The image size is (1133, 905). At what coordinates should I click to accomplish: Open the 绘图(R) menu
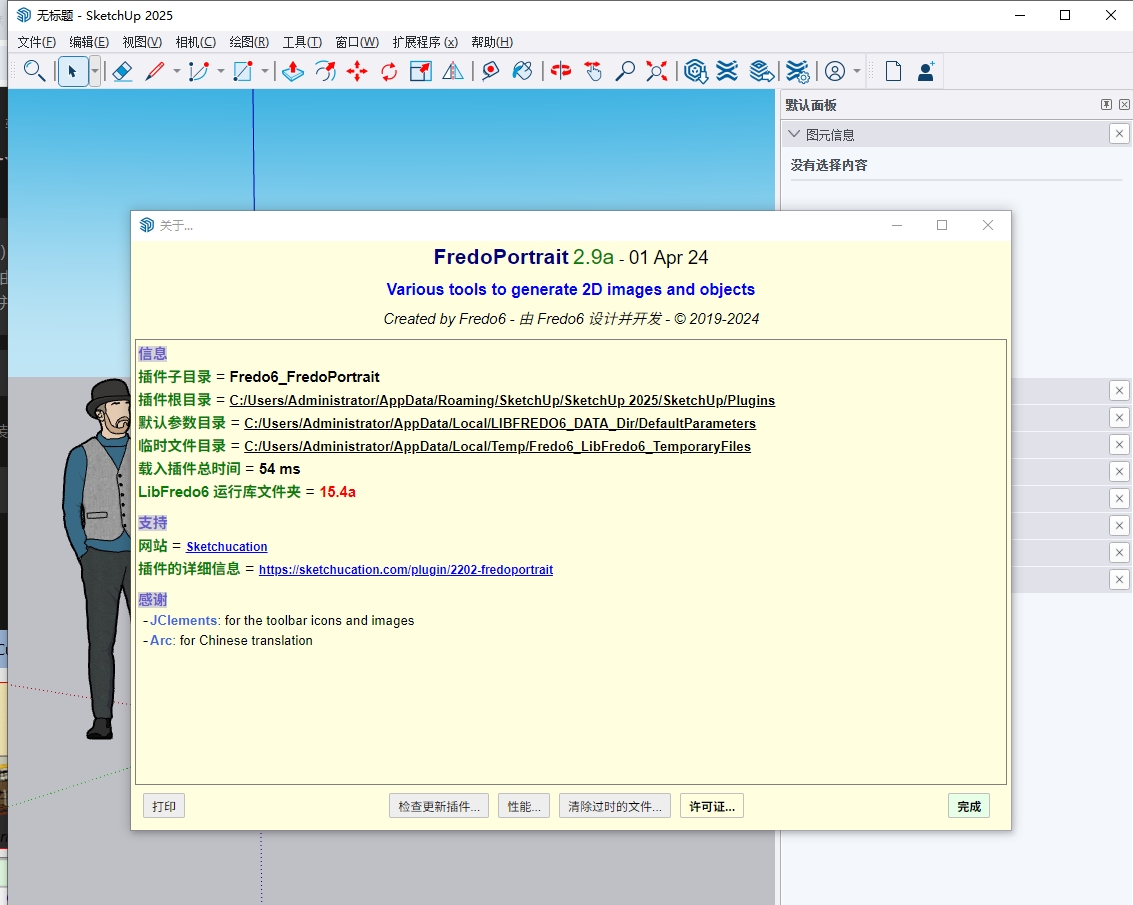point(249,42)
